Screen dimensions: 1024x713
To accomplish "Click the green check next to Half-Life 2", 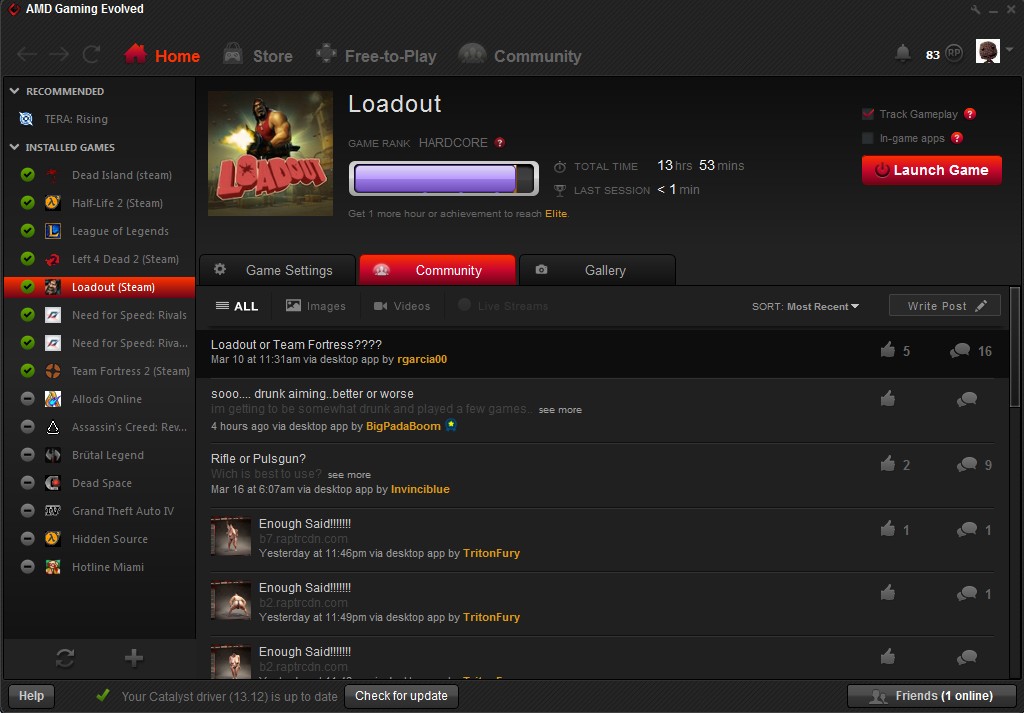I will (27, 202).
